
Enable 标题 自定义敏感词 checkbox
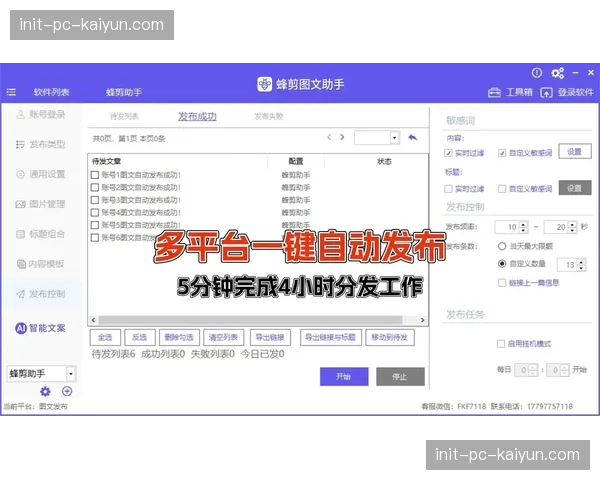pos(502,189)
